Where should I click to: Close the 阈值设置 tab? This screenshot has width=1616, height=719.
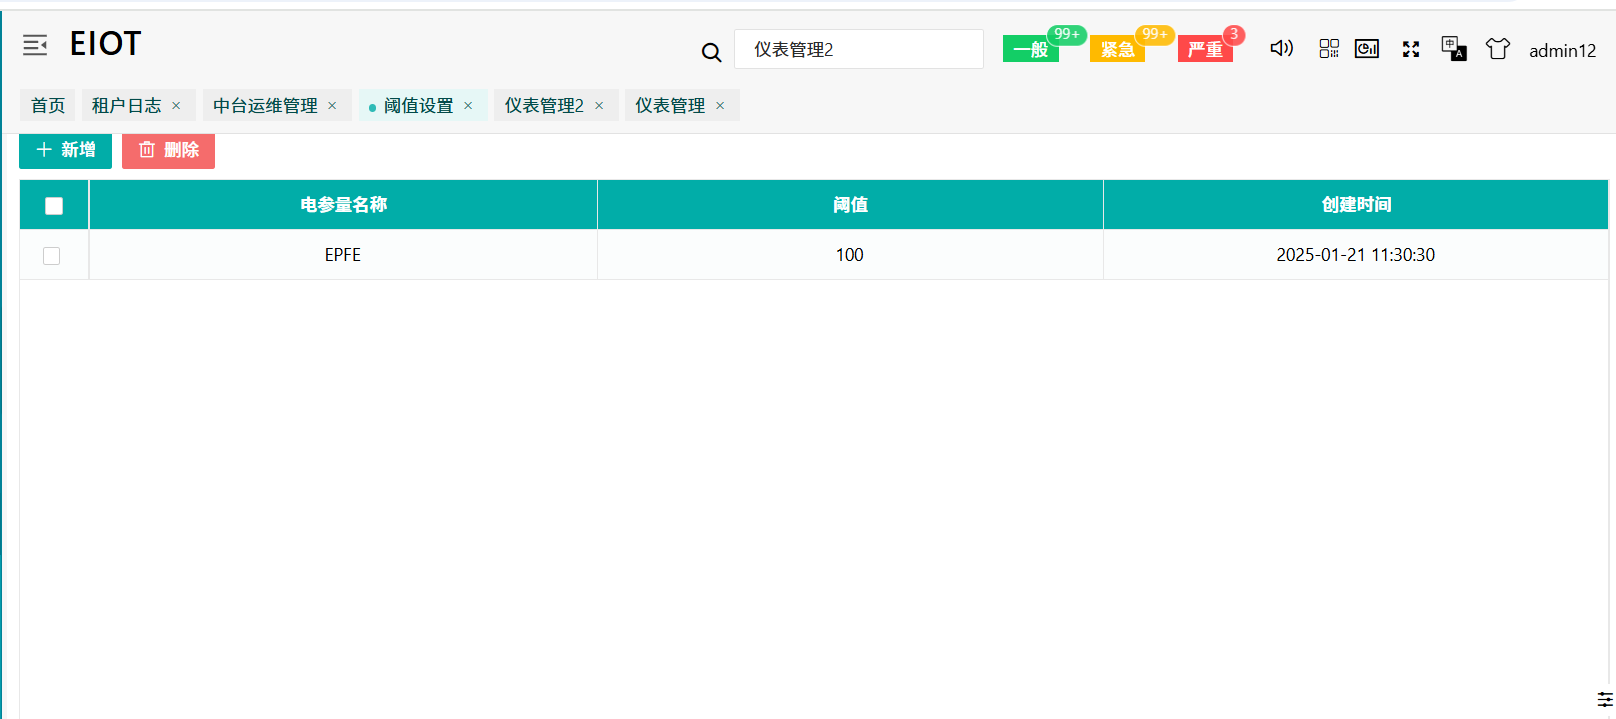(x=468, y=106)
